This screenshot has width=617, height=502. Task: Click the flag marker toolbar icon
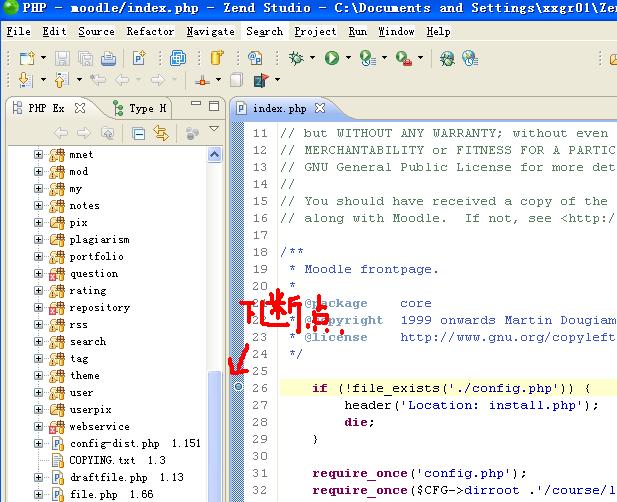pos(261,80)
